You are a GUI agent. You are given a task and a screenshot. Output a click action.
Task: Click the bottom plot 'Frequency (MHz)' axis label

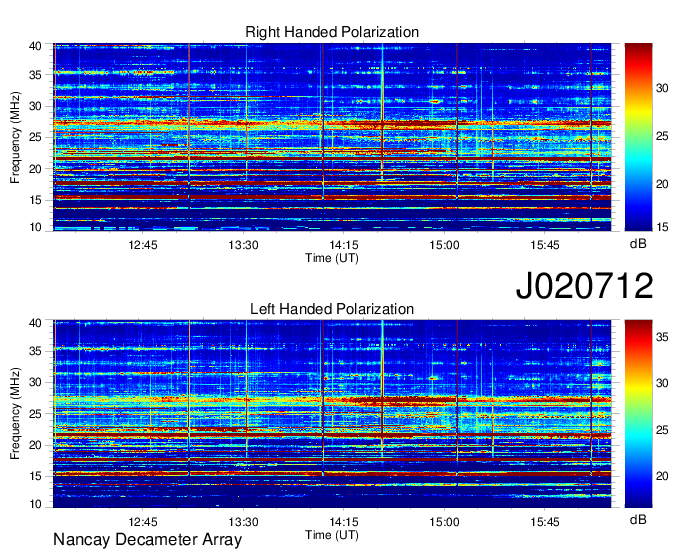coord(15,414)
